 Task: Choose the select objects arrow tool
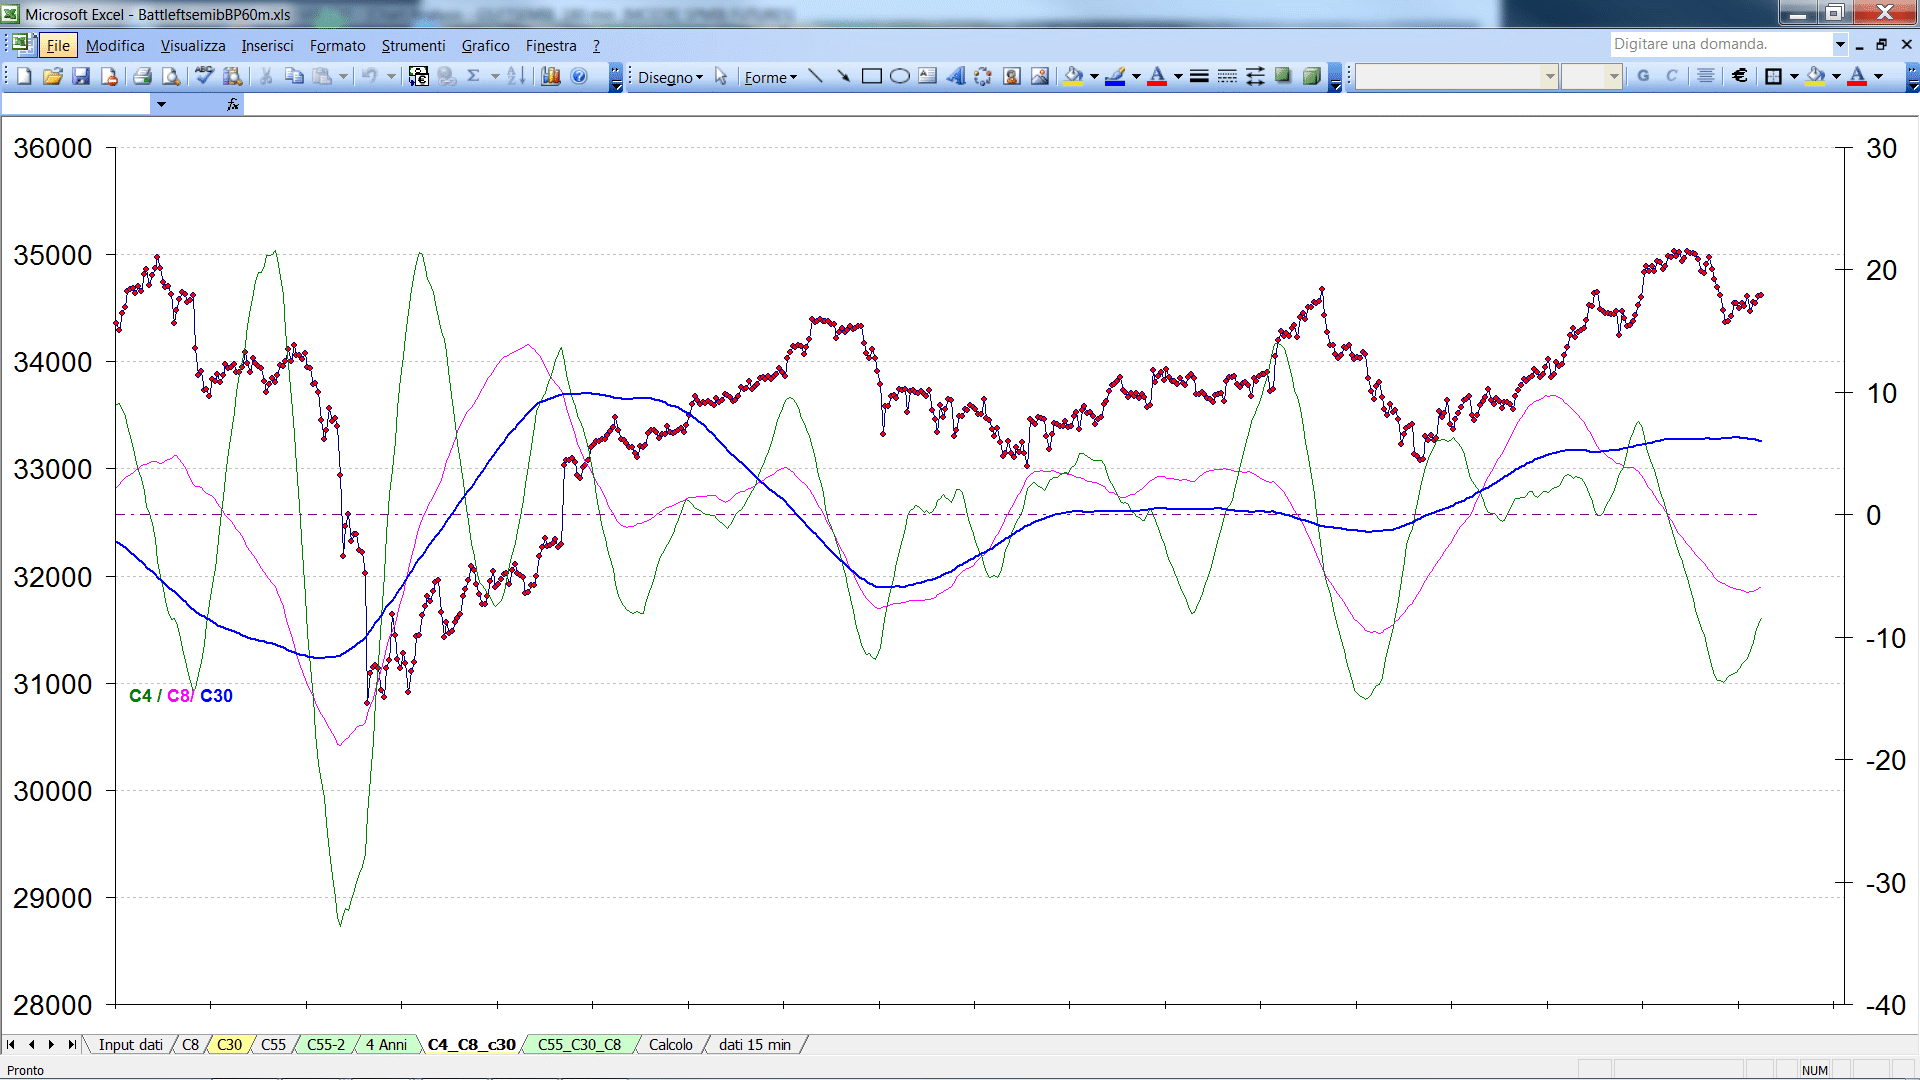coord(721,77)
